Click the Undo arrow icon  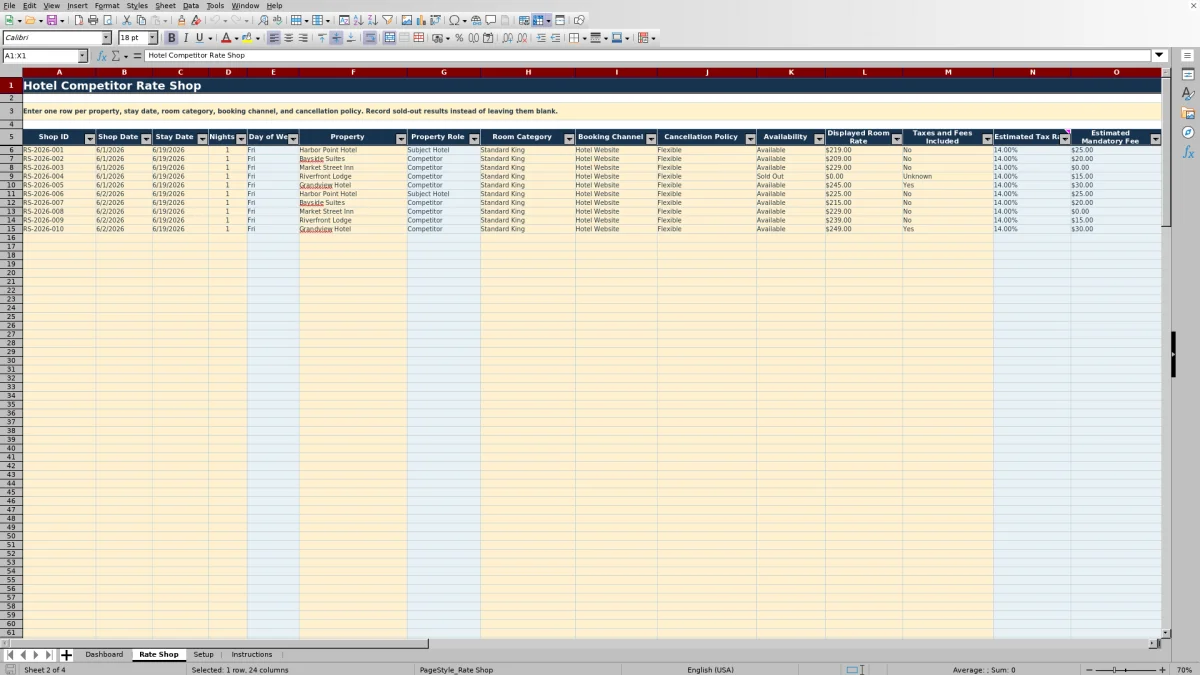tap(214, 20)
